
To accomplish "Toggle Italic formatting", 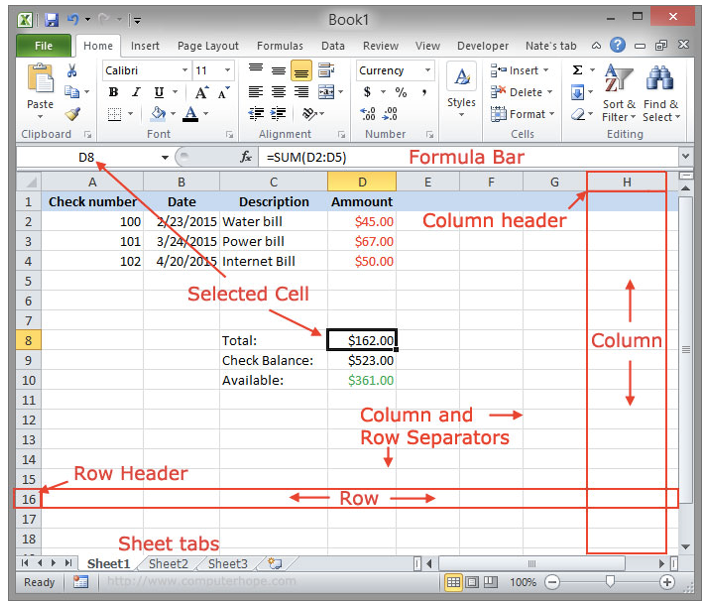I will (x=134, y=92).
